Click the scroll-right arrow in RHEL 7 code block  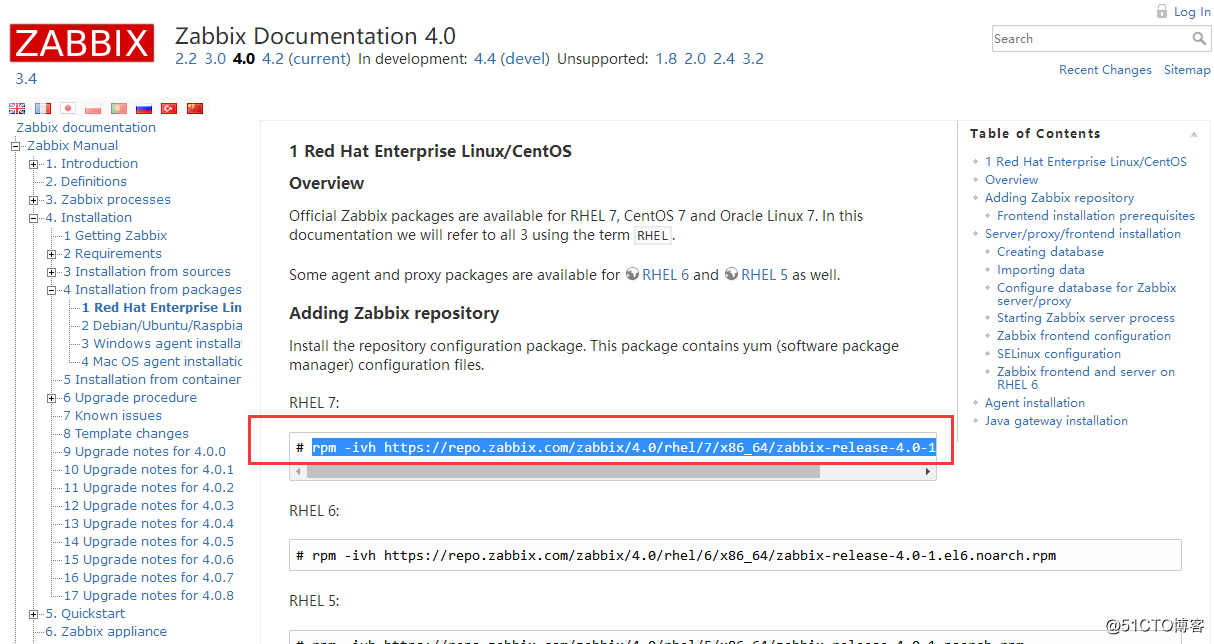(930, 471)
